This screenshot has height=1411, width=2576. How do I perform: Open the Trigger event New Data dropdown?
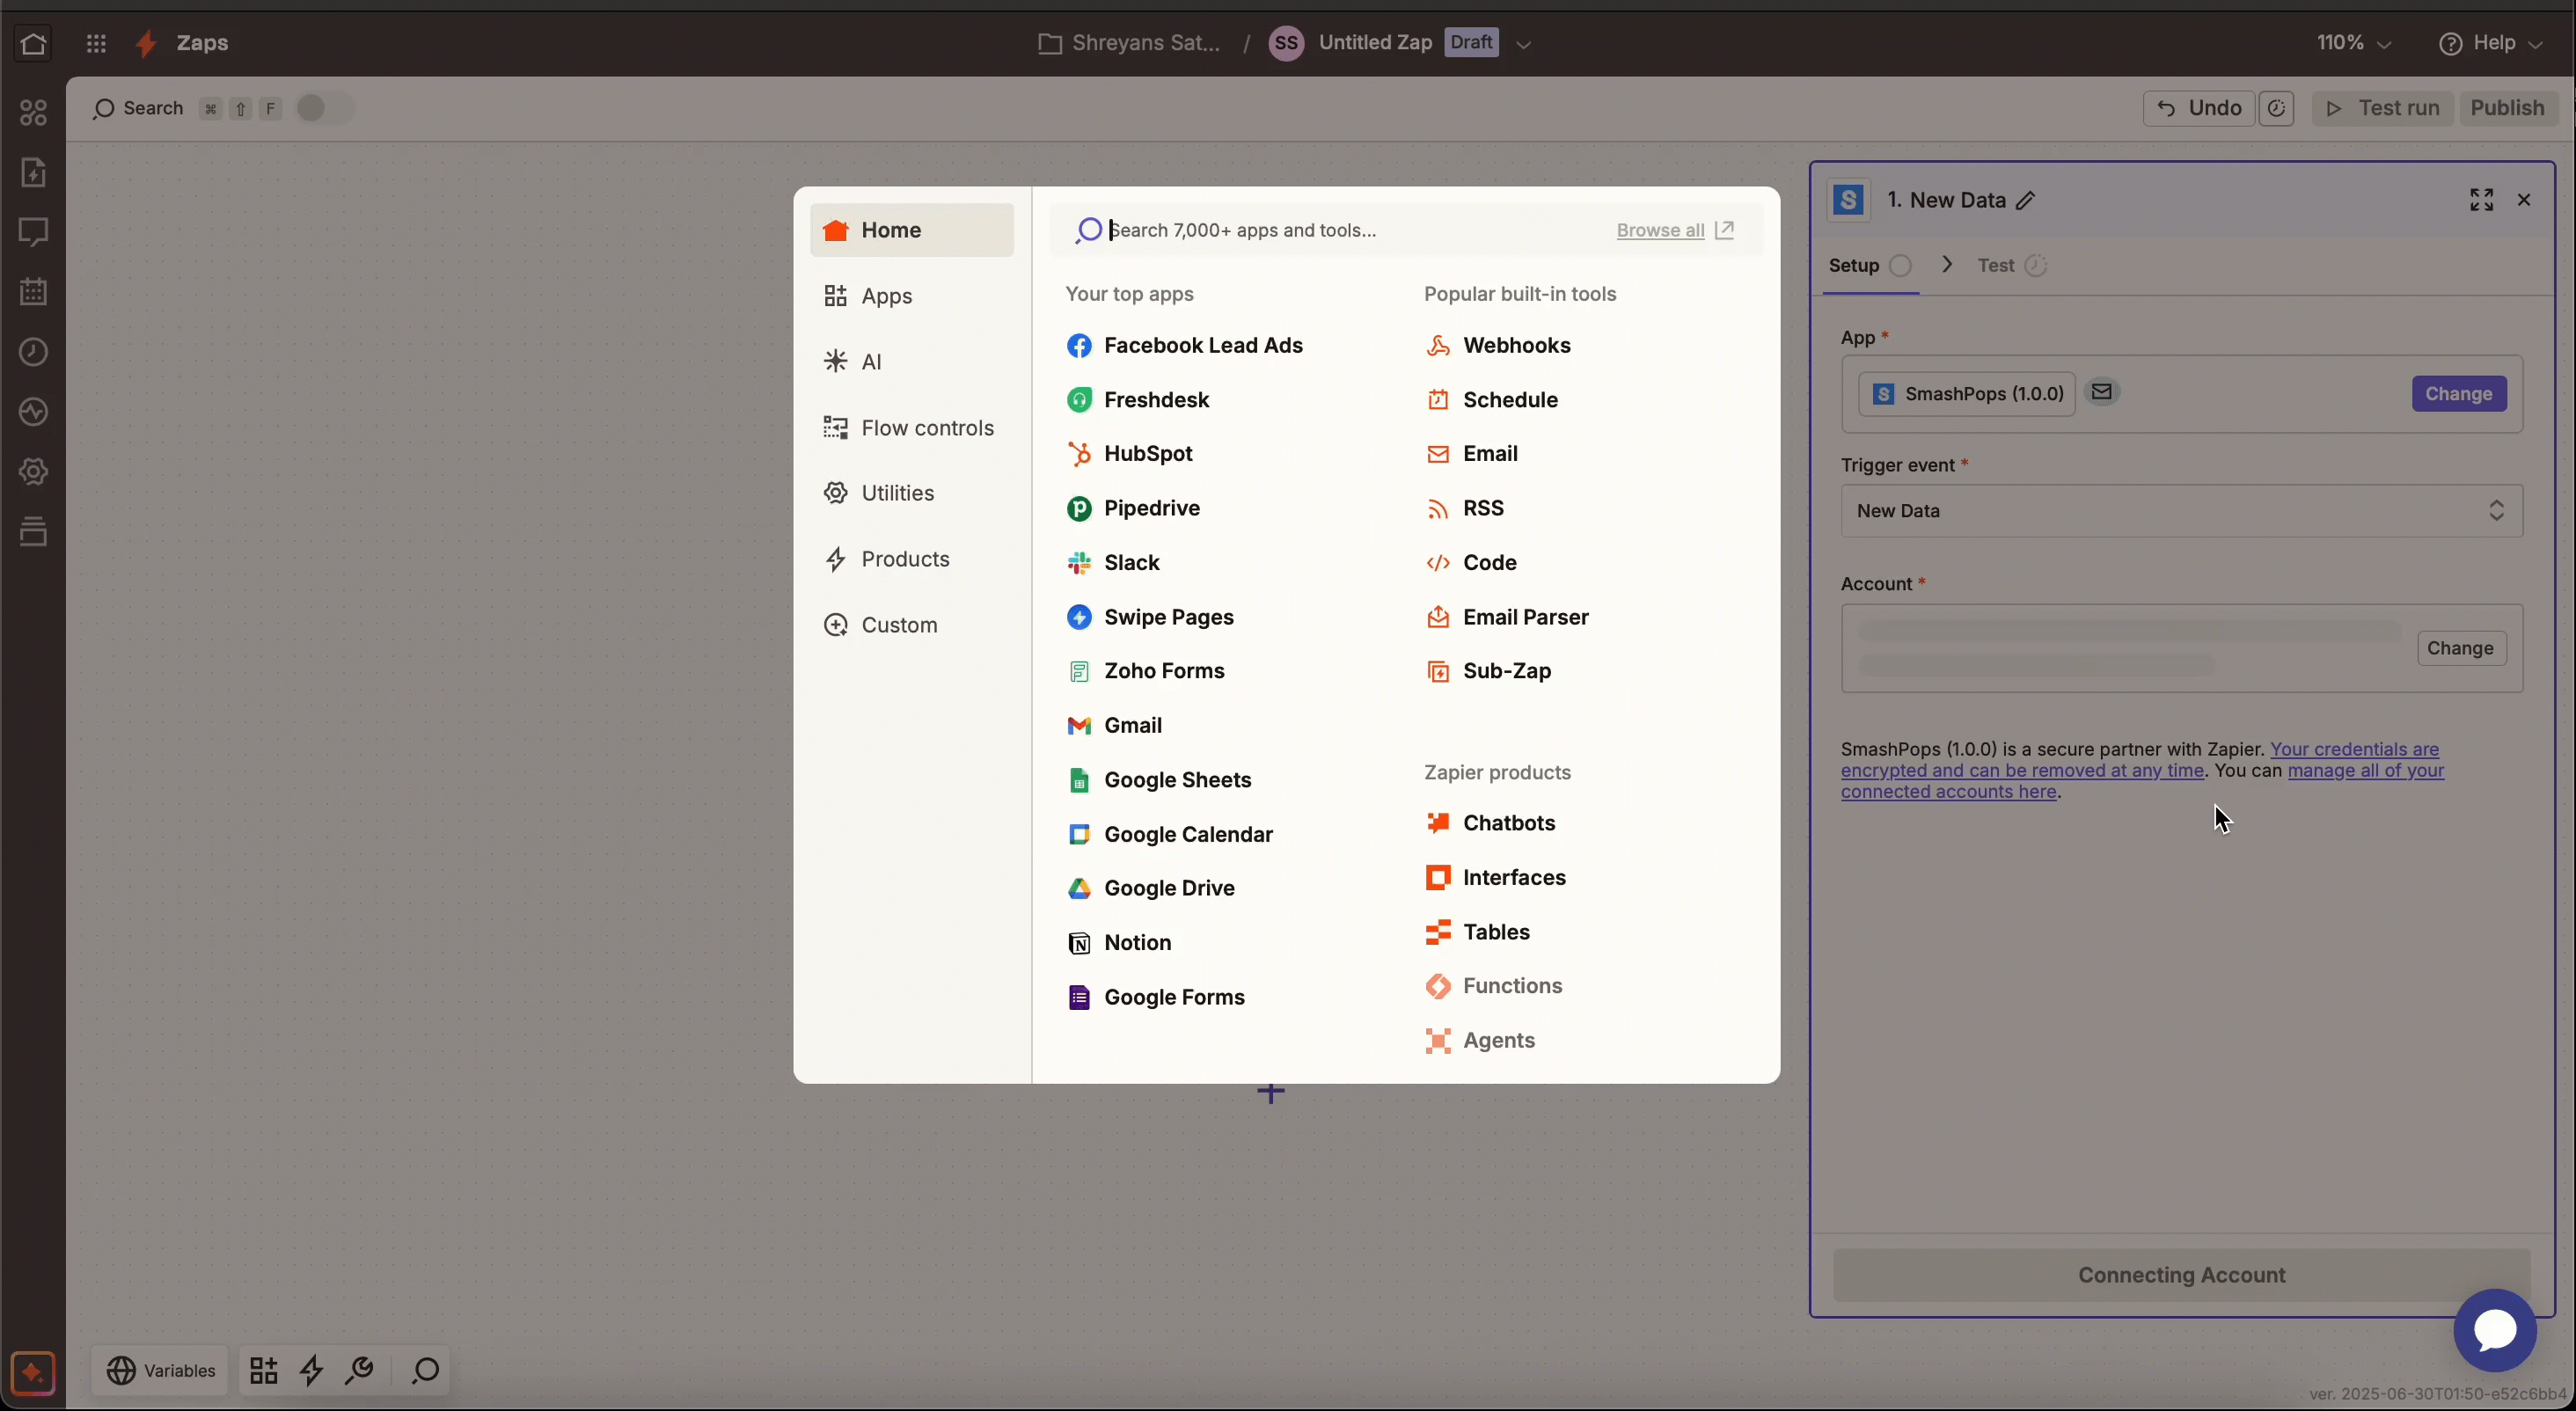tap(2181, 511)
